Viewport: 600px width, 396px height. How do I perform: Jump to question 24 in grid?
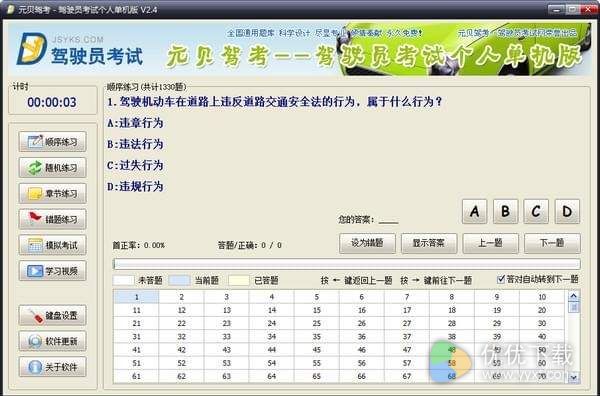tap(272, 323)
